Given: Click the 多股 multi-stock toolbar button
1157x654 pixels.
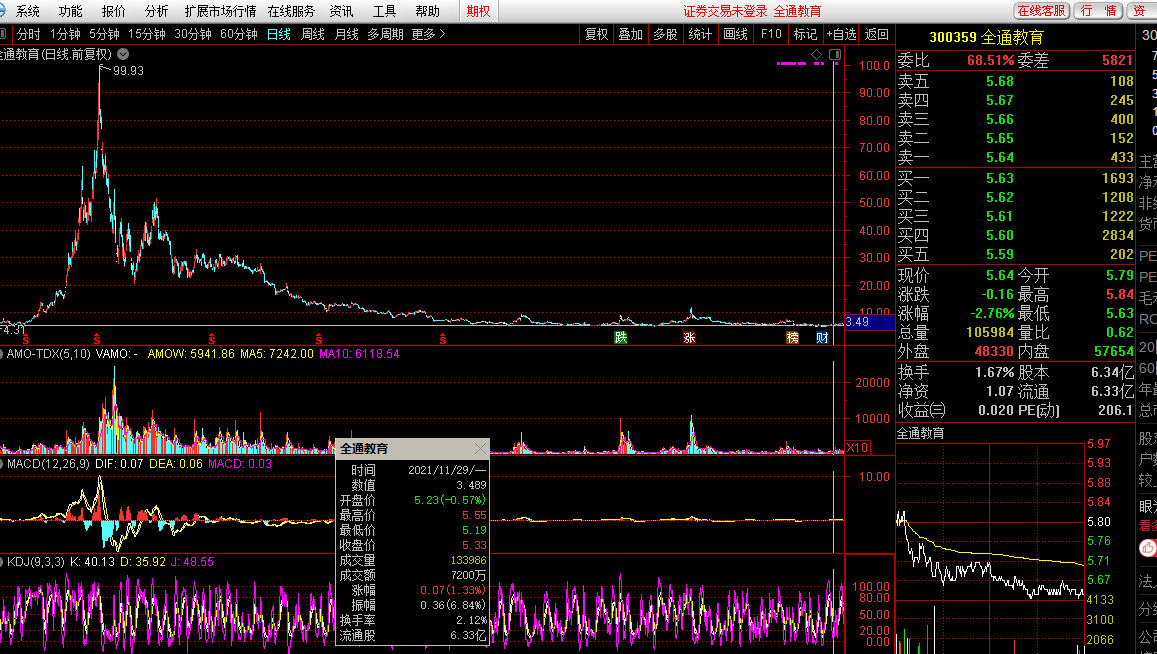Looking at the screenshot, I should point(665,34).
